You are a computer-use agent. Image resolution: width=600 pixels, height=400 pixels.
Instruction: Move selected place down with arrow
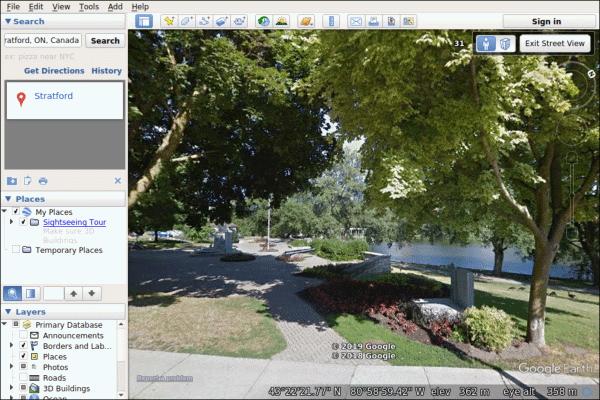(x=92, y=294)
